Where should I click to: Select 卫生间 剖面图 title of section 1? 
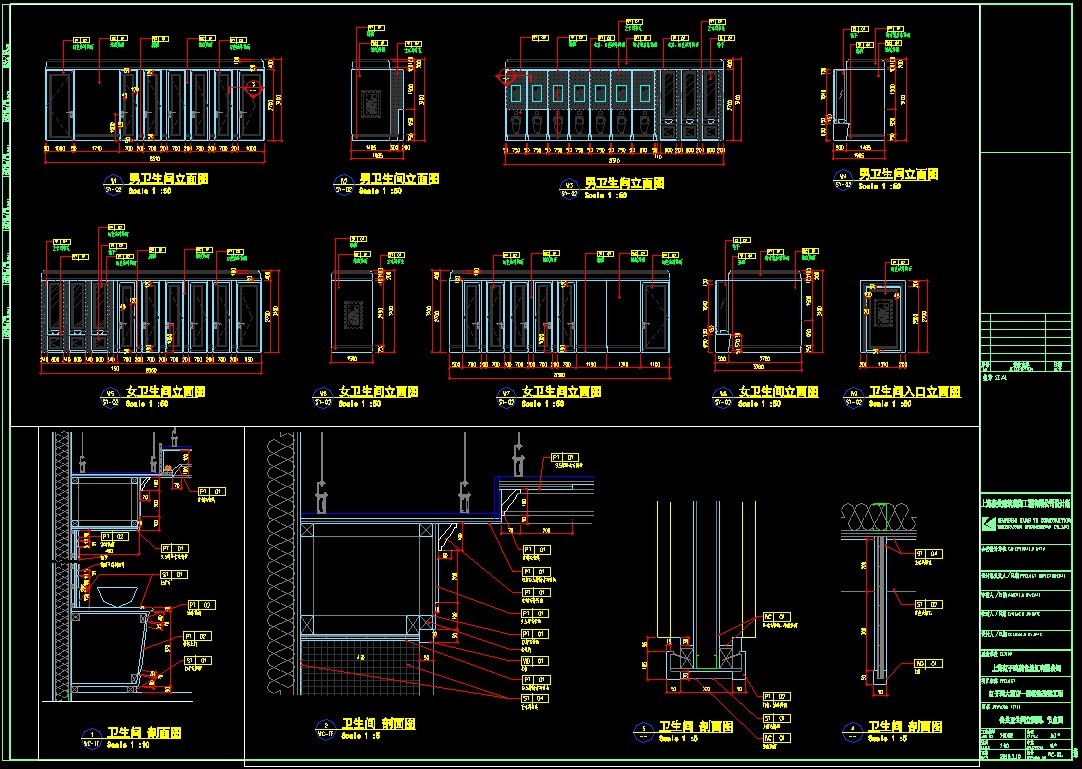click(x=144, y=732)
